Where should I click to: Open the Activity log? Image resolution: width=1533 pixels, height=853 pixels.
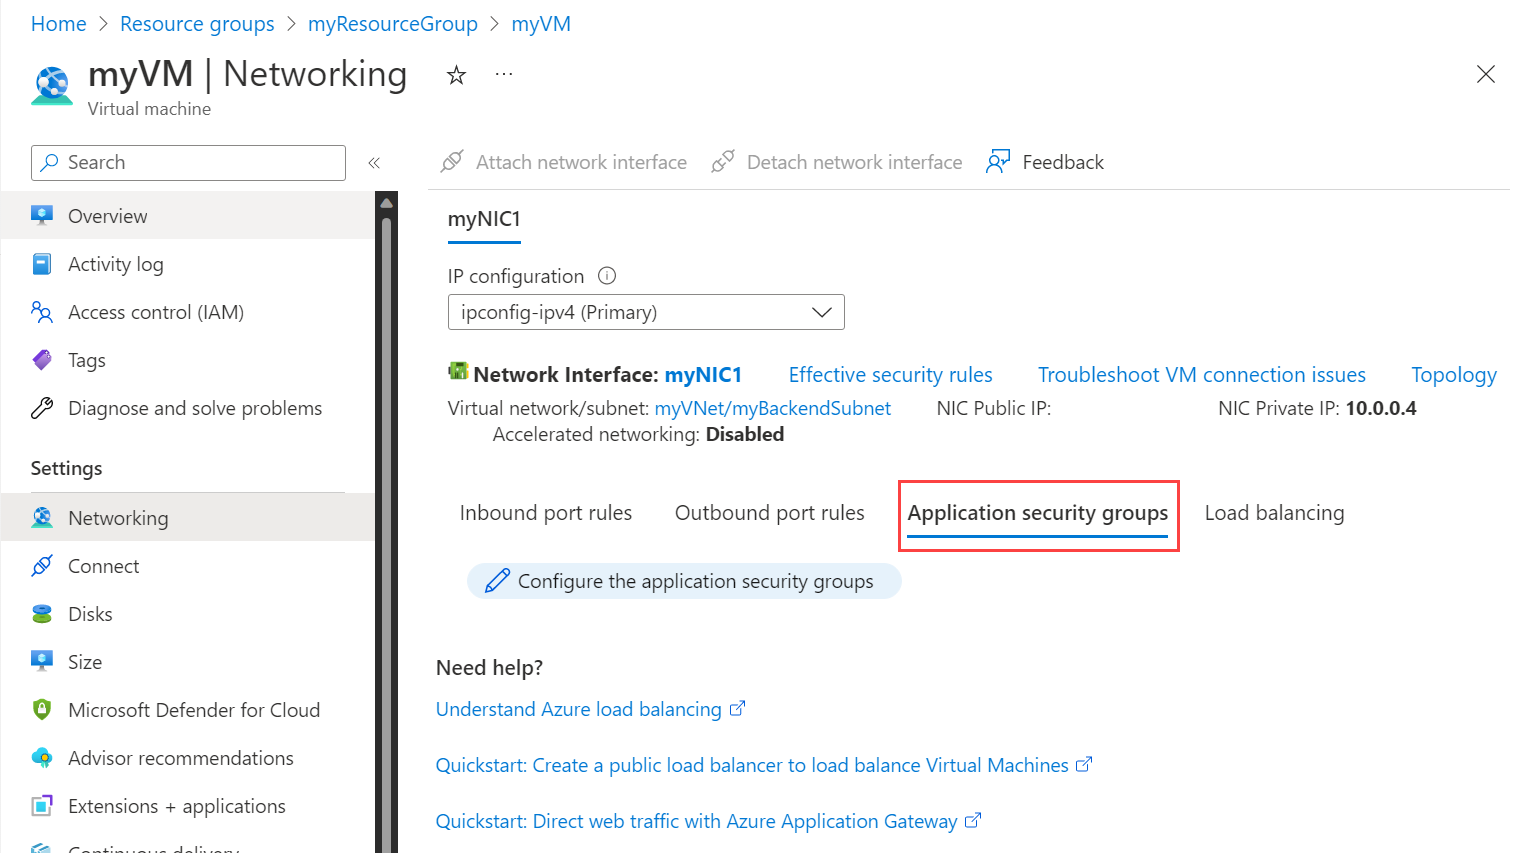[115, 263]
